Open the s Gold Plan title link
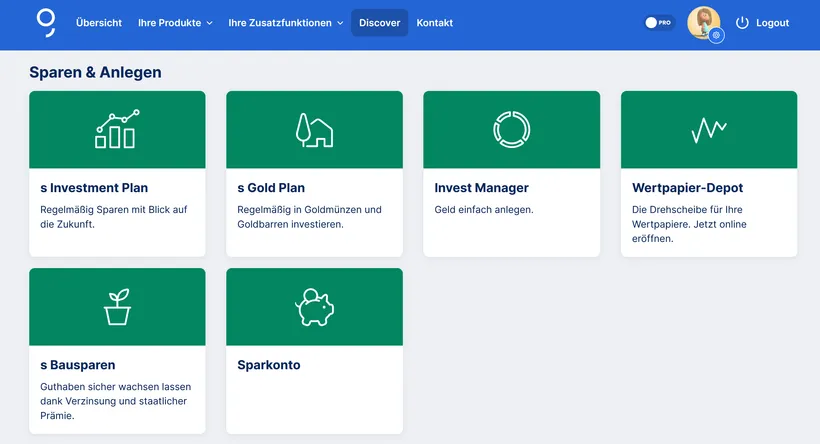Screen dimensions: 820x444 tap(271, 188)
